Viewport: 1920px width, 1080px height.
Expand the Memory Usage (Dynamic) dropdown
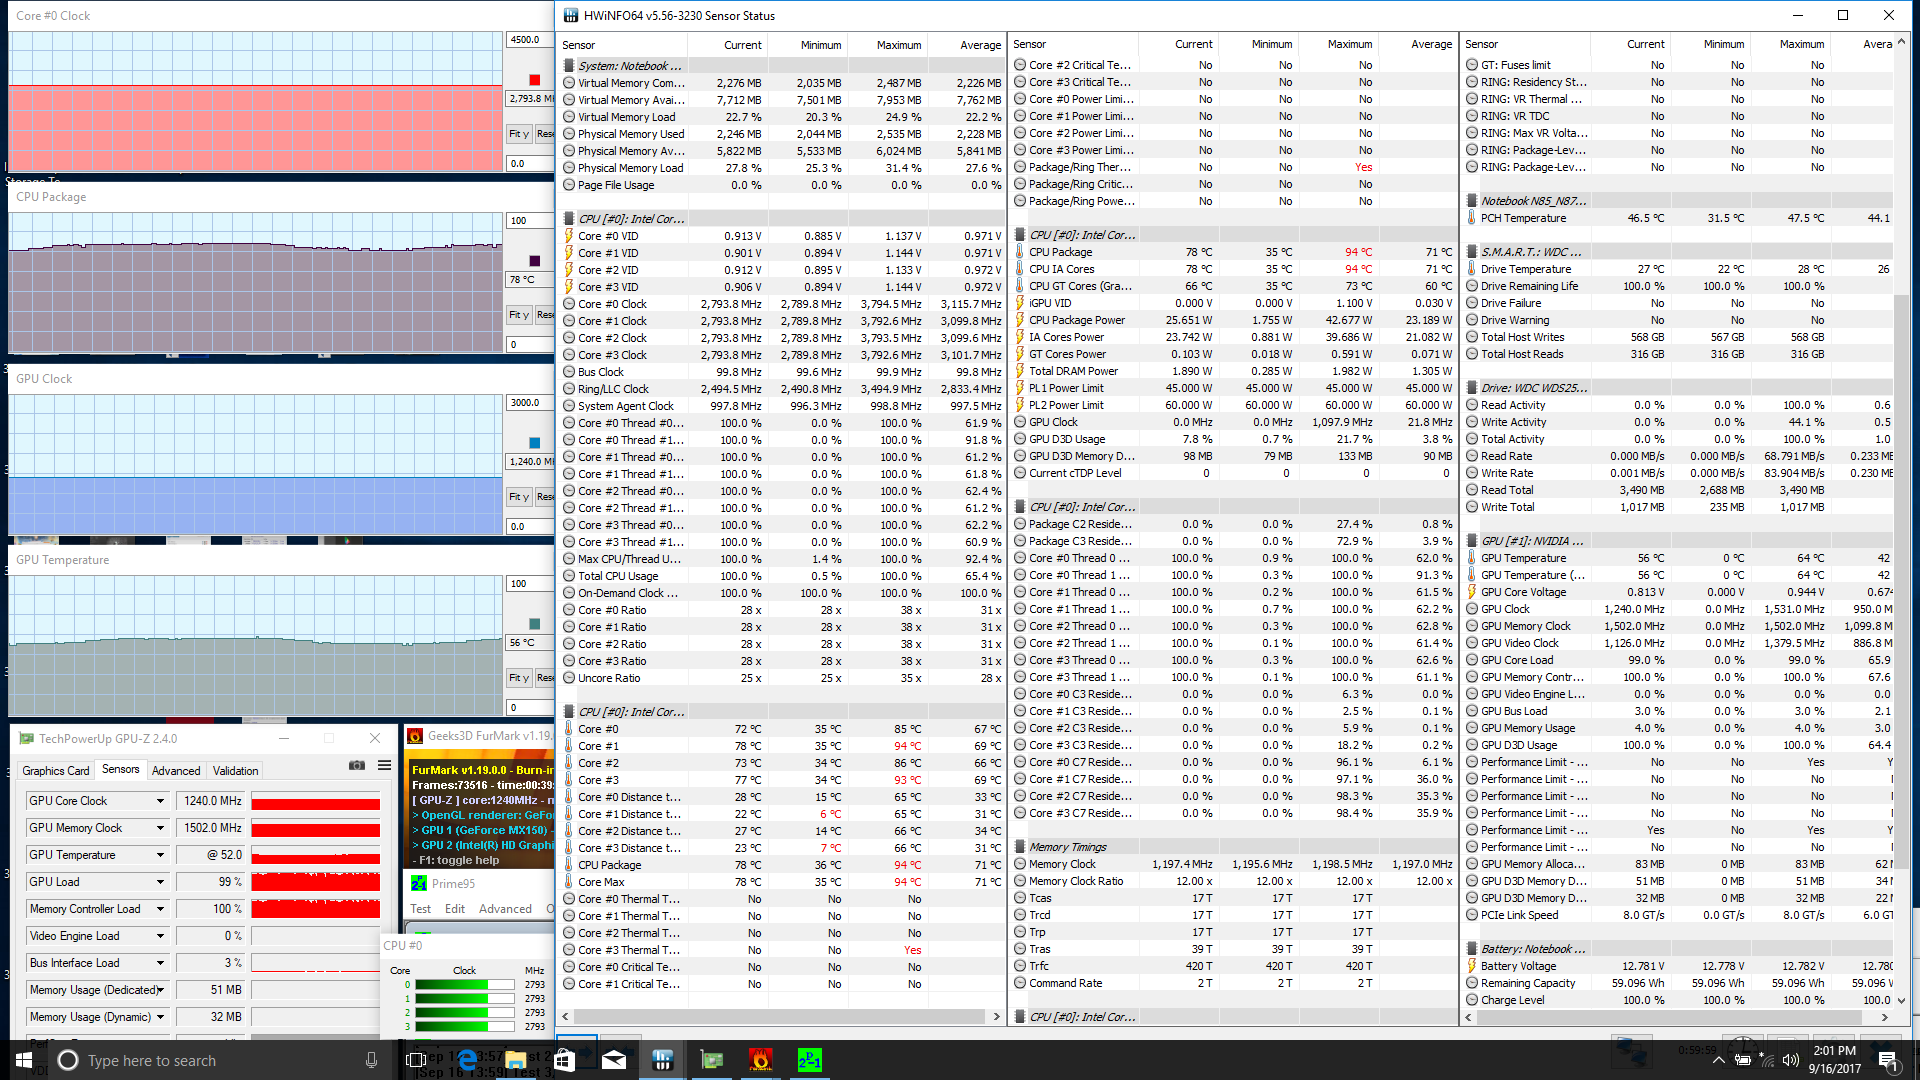[x=160, y=1017]
